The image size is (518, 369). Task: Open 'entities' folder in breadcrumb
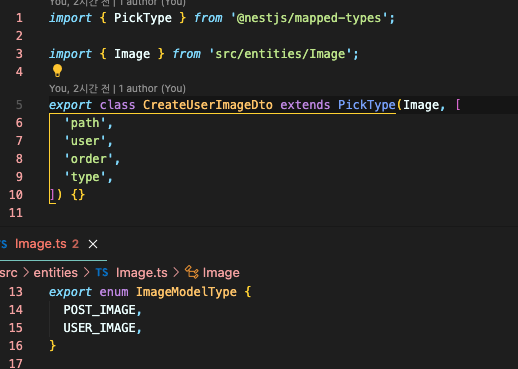[x=56, y=273]
